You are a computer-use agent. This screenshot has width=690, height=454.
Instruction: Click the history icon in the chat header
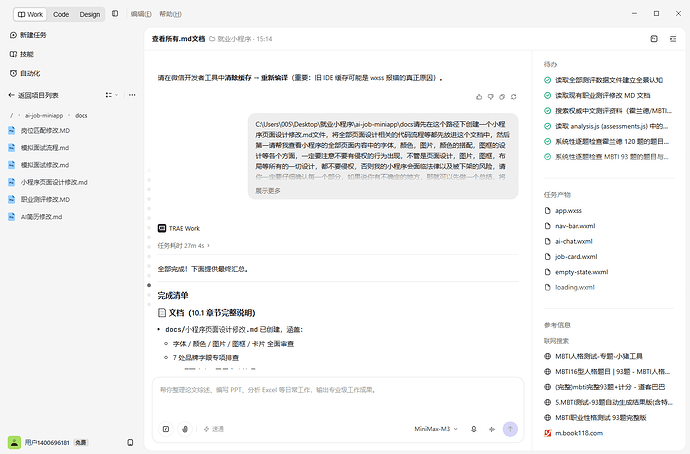pos(654,39)
